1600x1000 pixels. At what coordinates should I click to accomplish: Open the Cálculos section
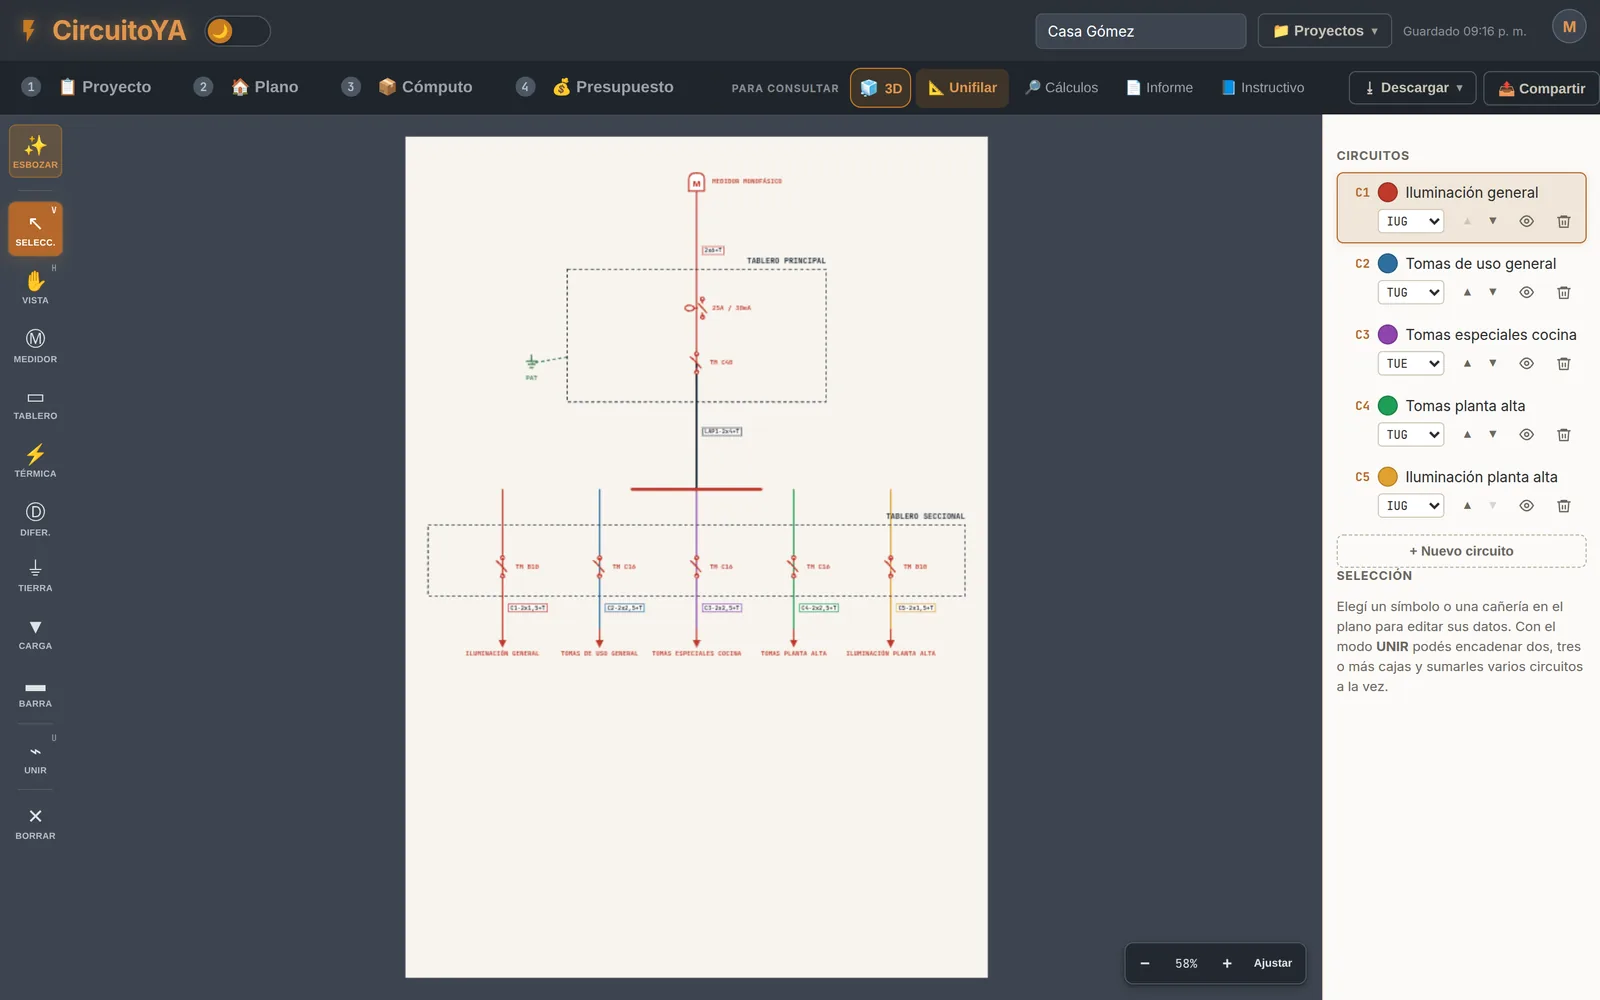click(x=1062, y=88)
